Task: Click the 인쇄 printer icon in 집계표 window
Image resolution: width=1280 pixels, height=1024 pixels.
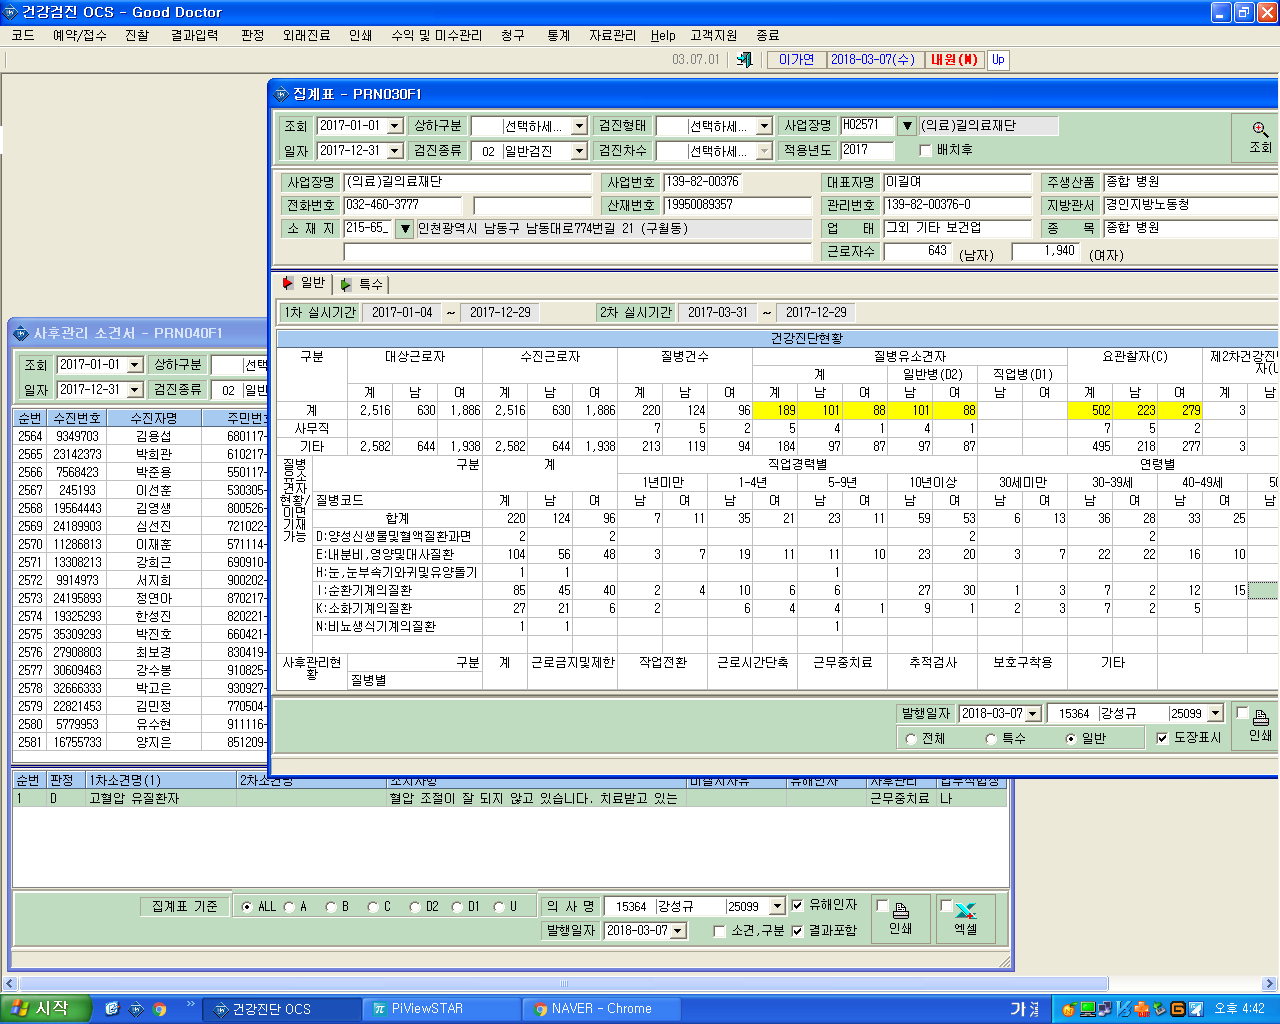Action: coord(1260,717)
